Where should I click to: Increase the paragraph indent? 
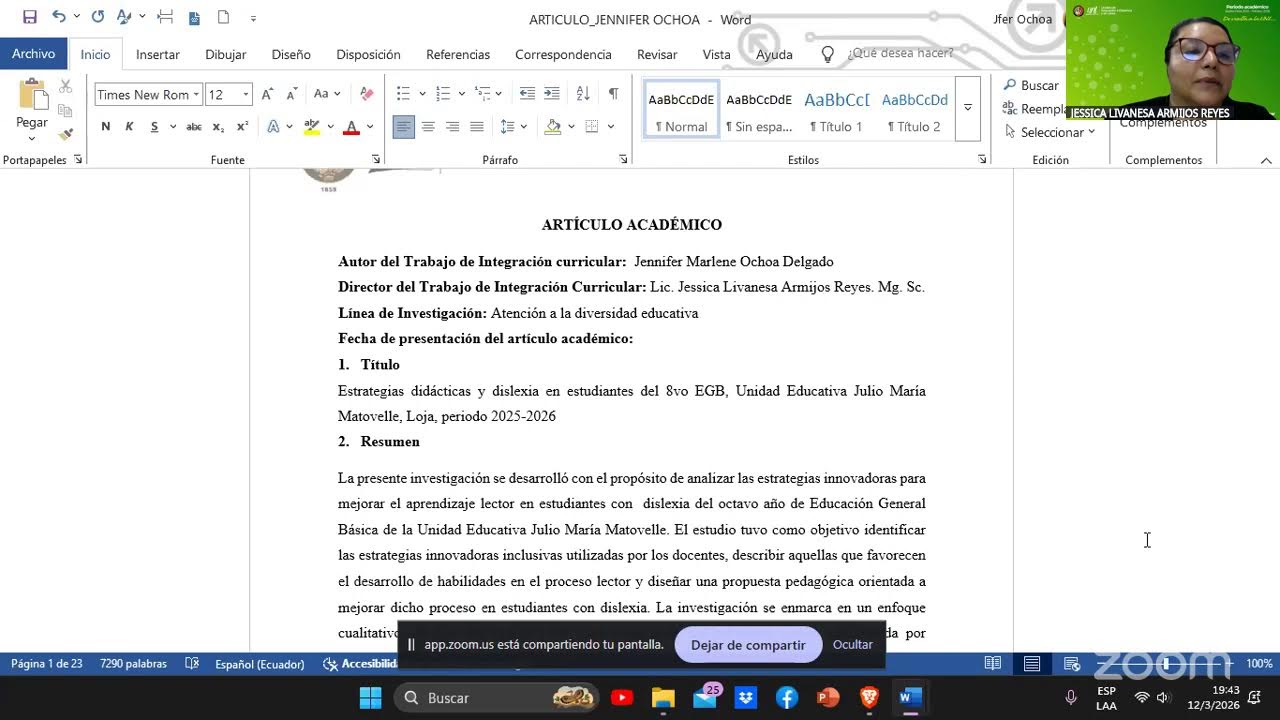tap(551, 94)
